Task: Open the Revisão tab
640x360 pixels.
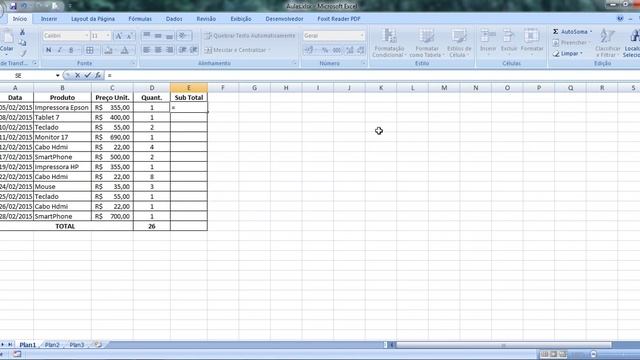Action: (x=206, y=19)
